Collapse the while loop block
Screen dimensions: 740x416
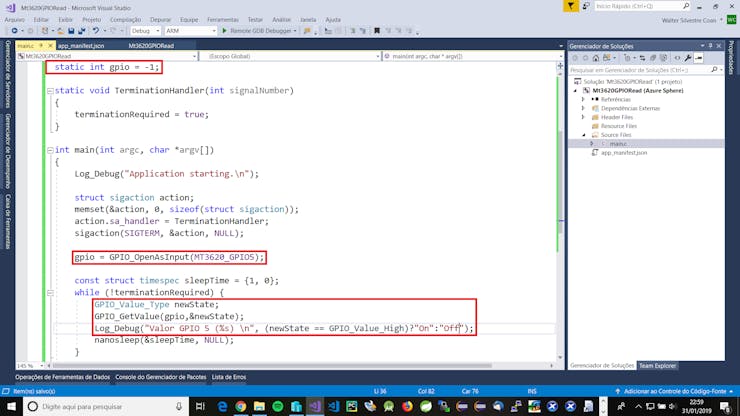50,293
